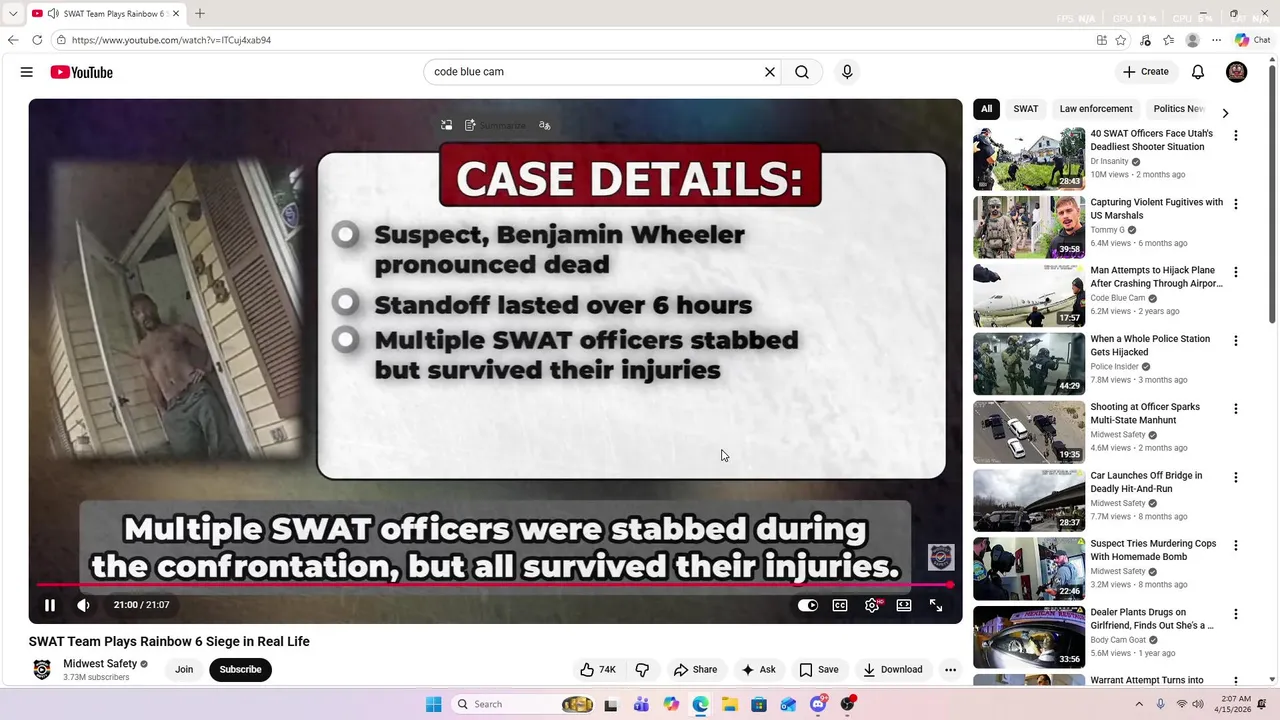
Task: Clear the search box with the X
Action: tap(770, 72)
